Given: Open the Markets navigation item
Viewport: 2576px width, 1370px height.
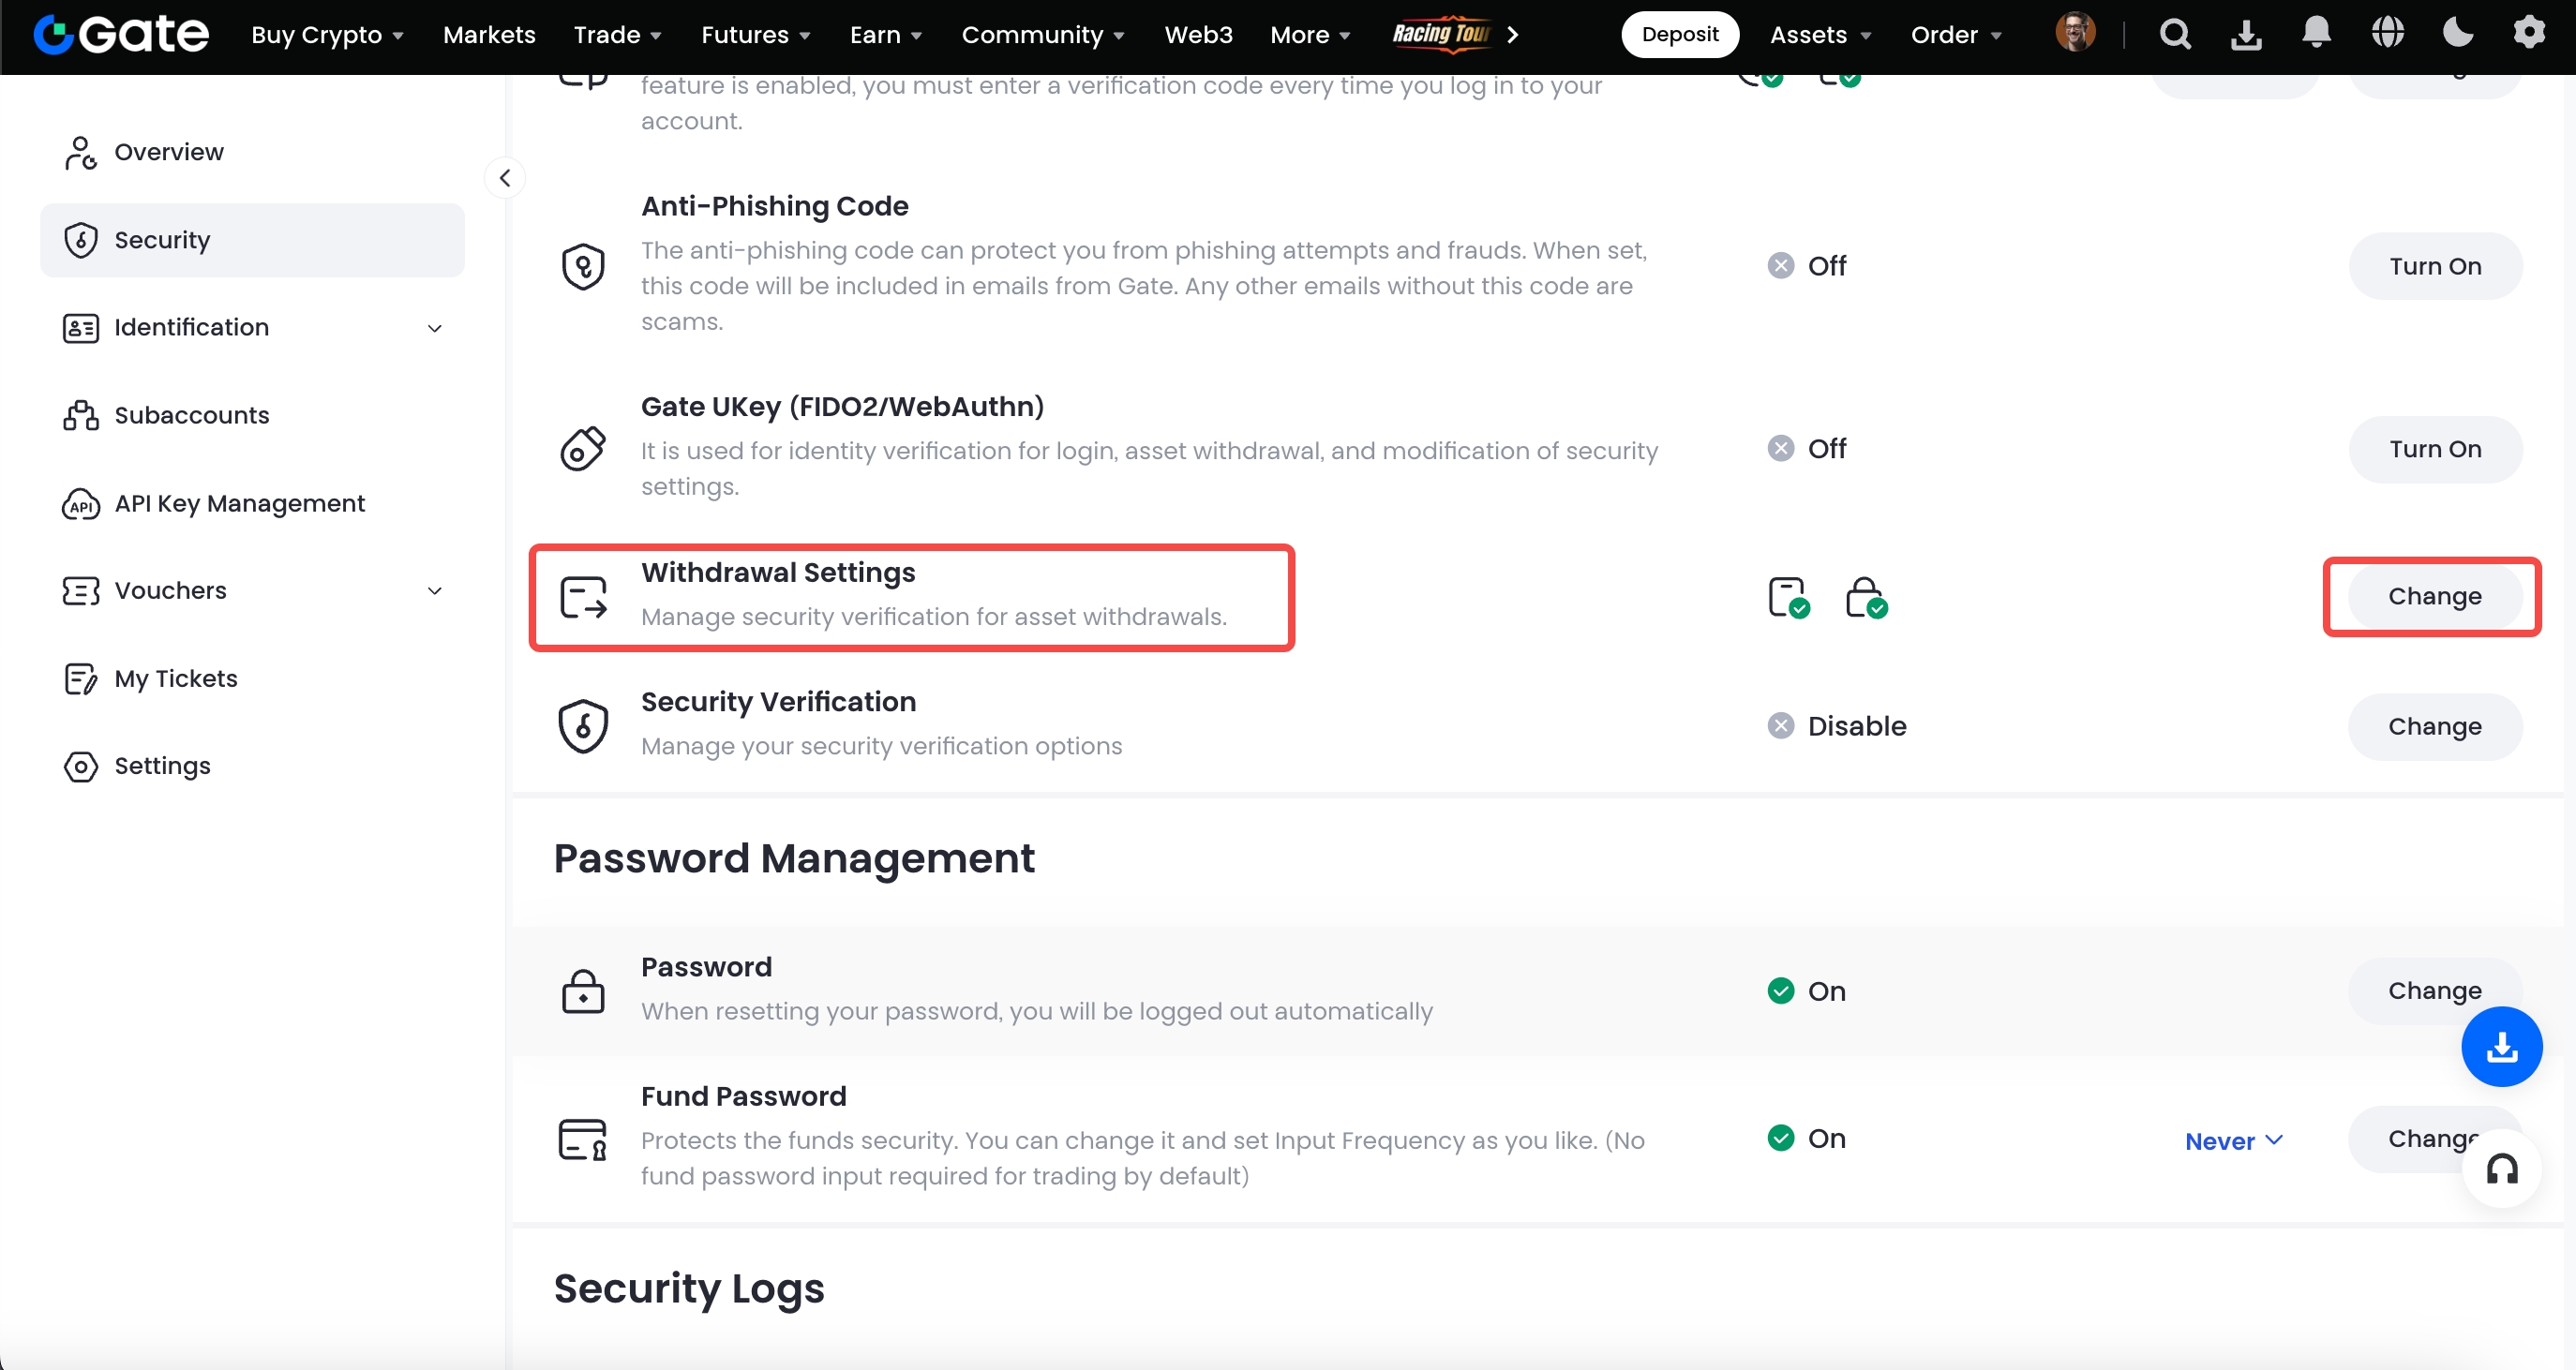Looking at the screenshot, I should (x=489, y=35).
